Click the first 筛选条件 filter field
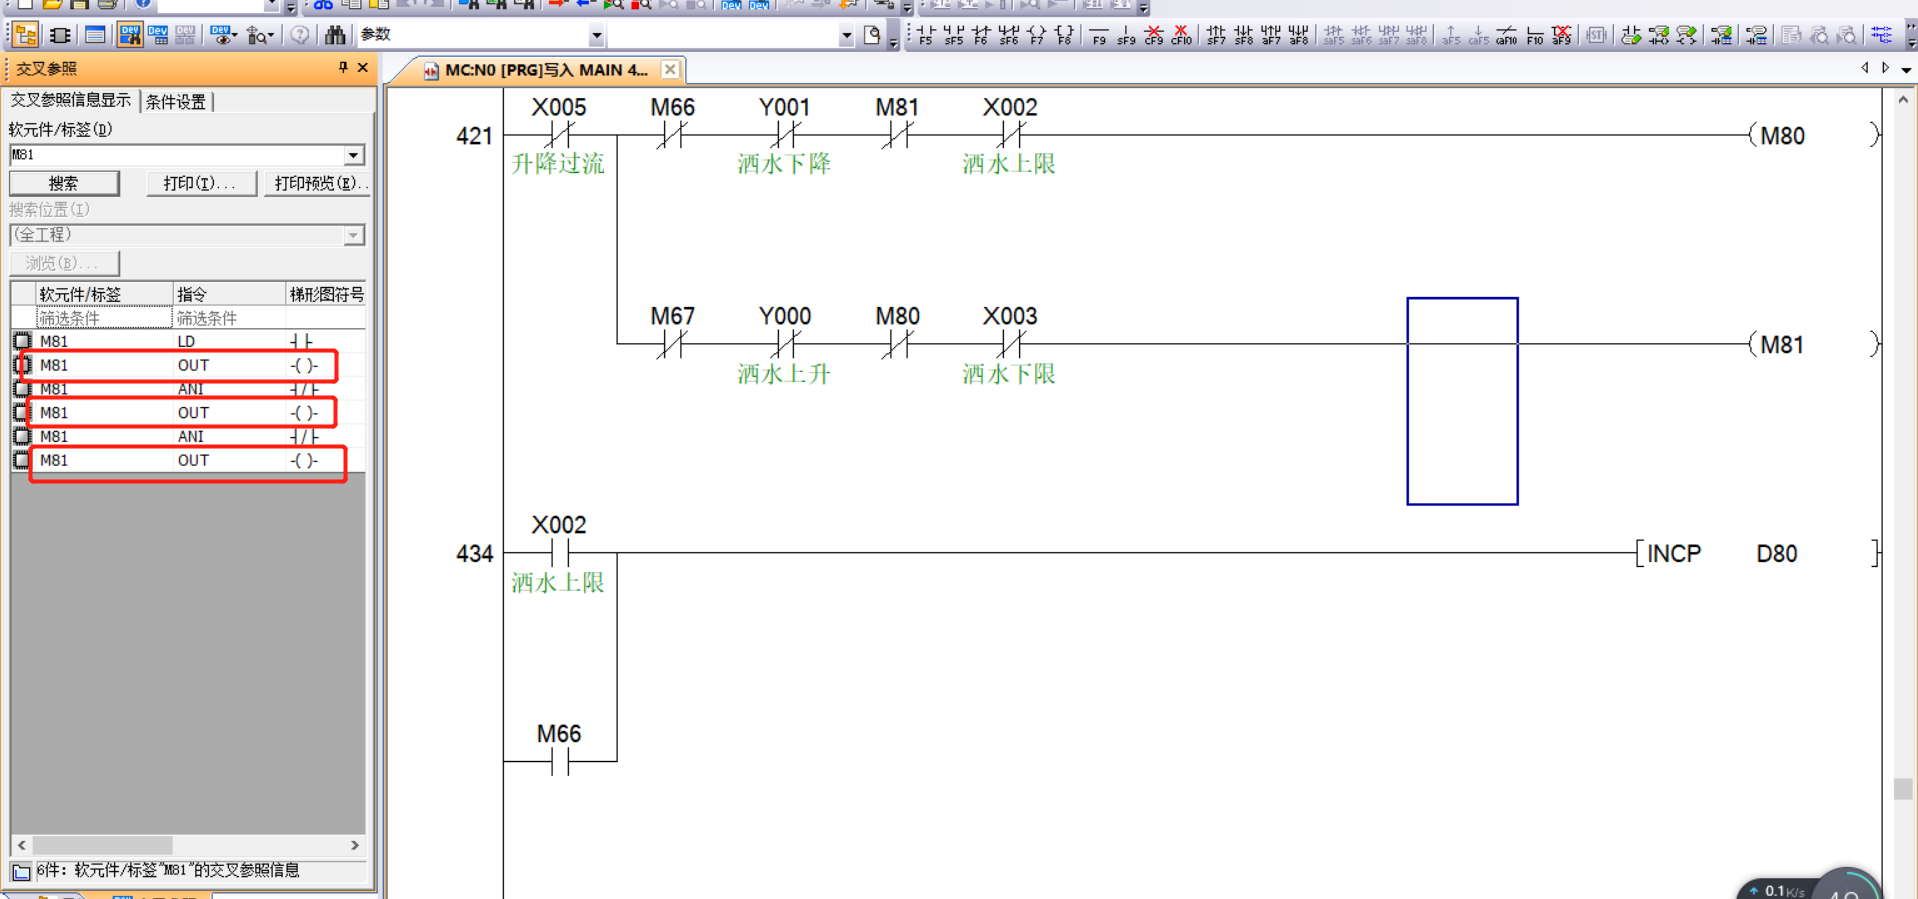 coord(103,318)
